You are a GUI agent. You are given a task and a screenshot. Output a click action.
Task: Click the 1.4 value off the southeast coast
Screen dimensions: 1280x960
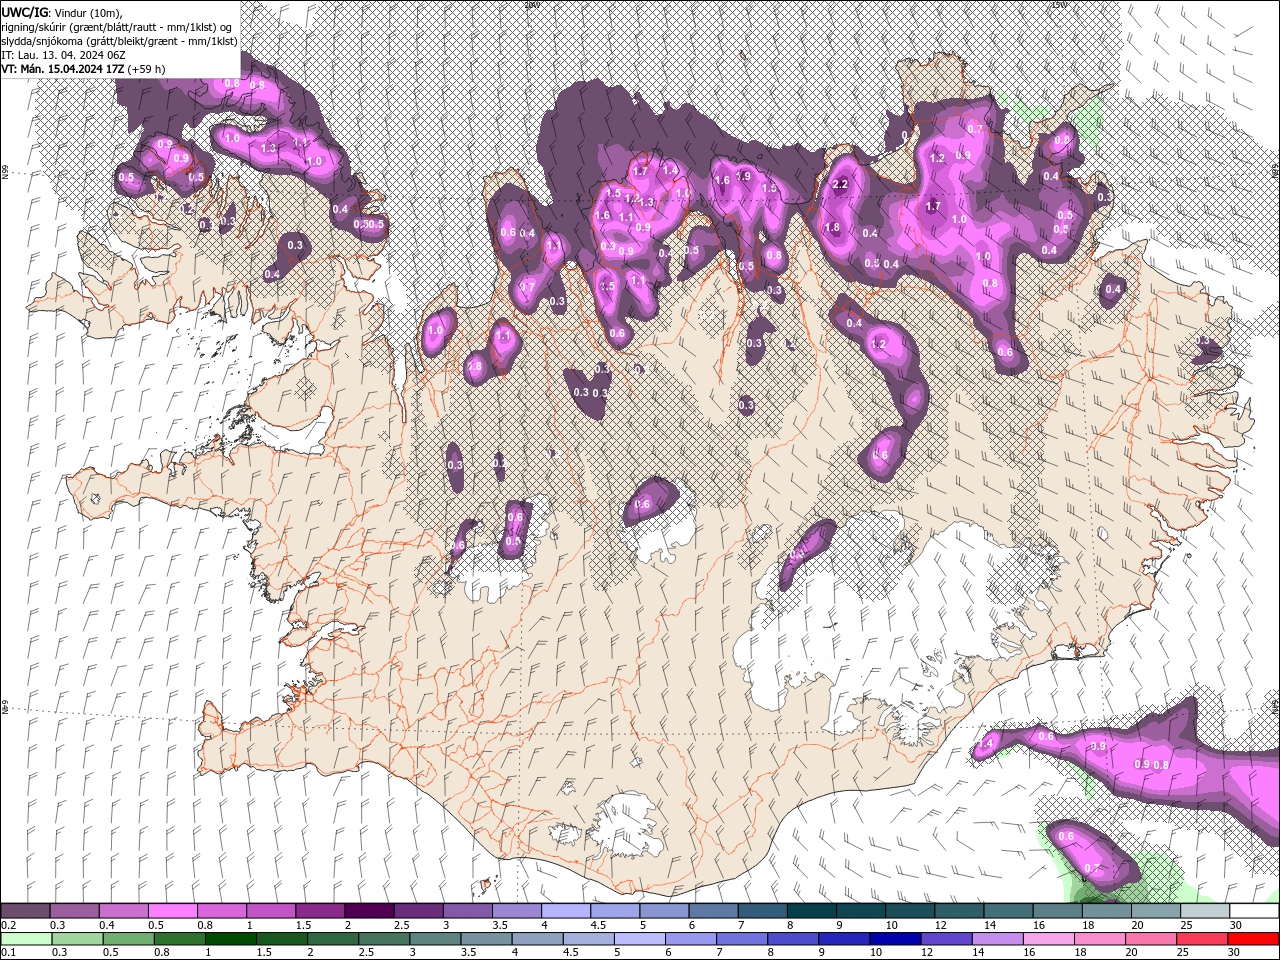[985, 744]
